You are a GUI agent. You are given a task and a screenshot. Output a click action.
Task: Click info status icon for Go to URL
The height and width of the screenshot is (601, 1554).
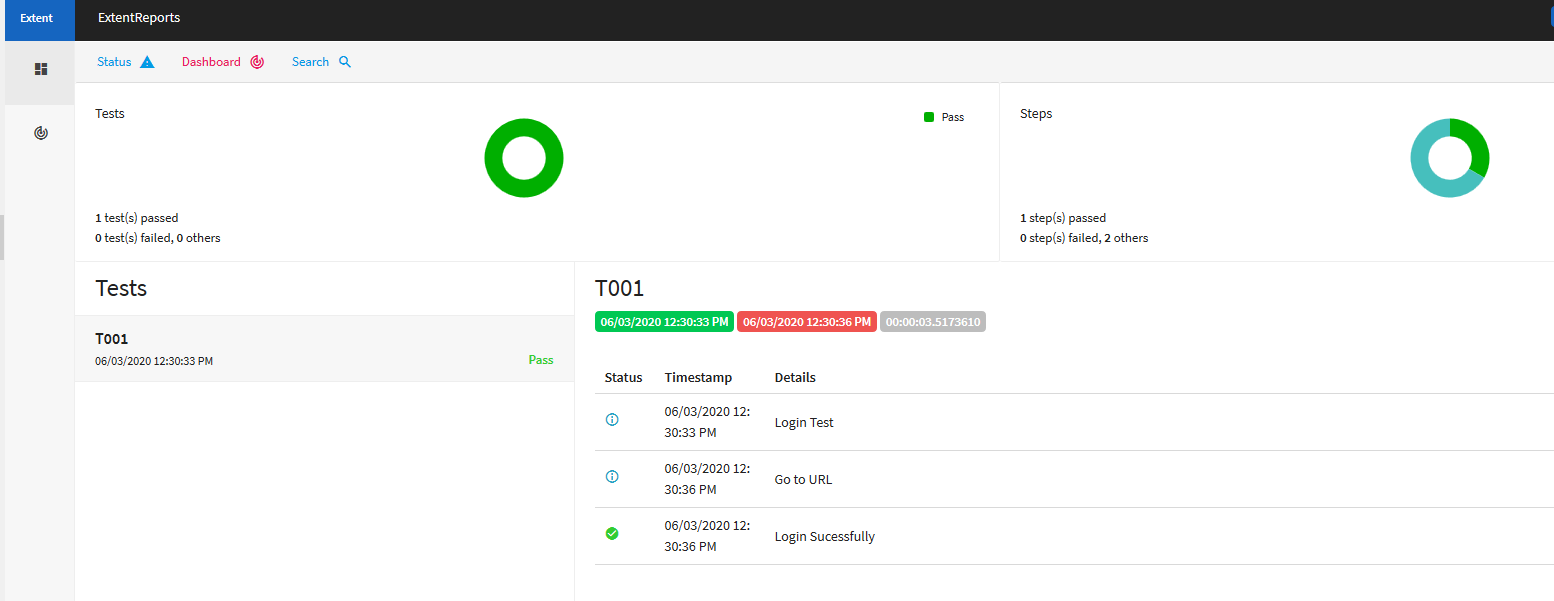click(612, 477)
